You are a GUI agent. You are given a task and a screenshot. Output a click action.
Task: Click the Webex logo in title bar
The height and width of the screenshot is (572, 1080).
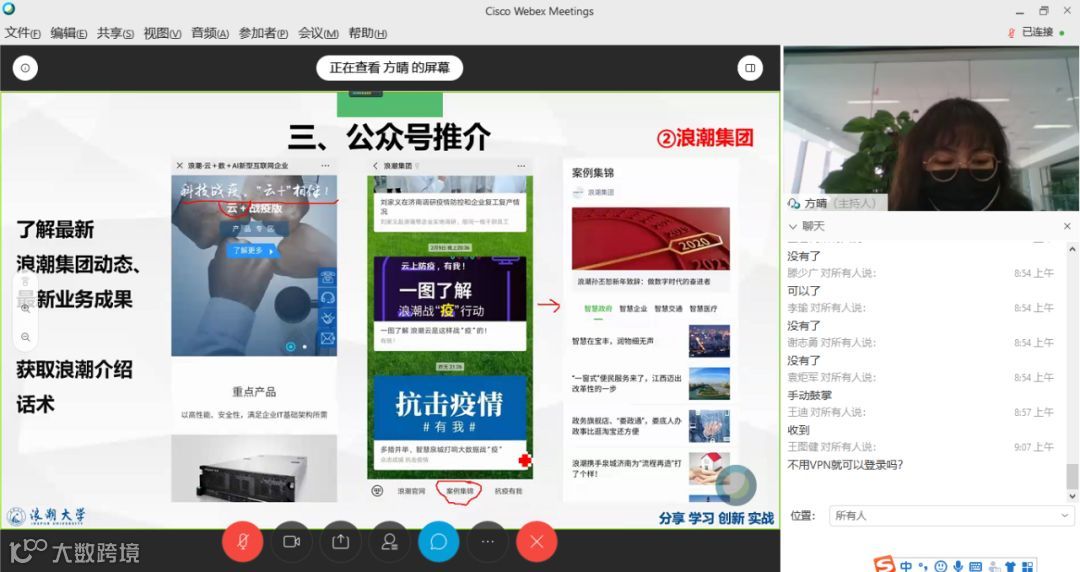pos(8,9)
